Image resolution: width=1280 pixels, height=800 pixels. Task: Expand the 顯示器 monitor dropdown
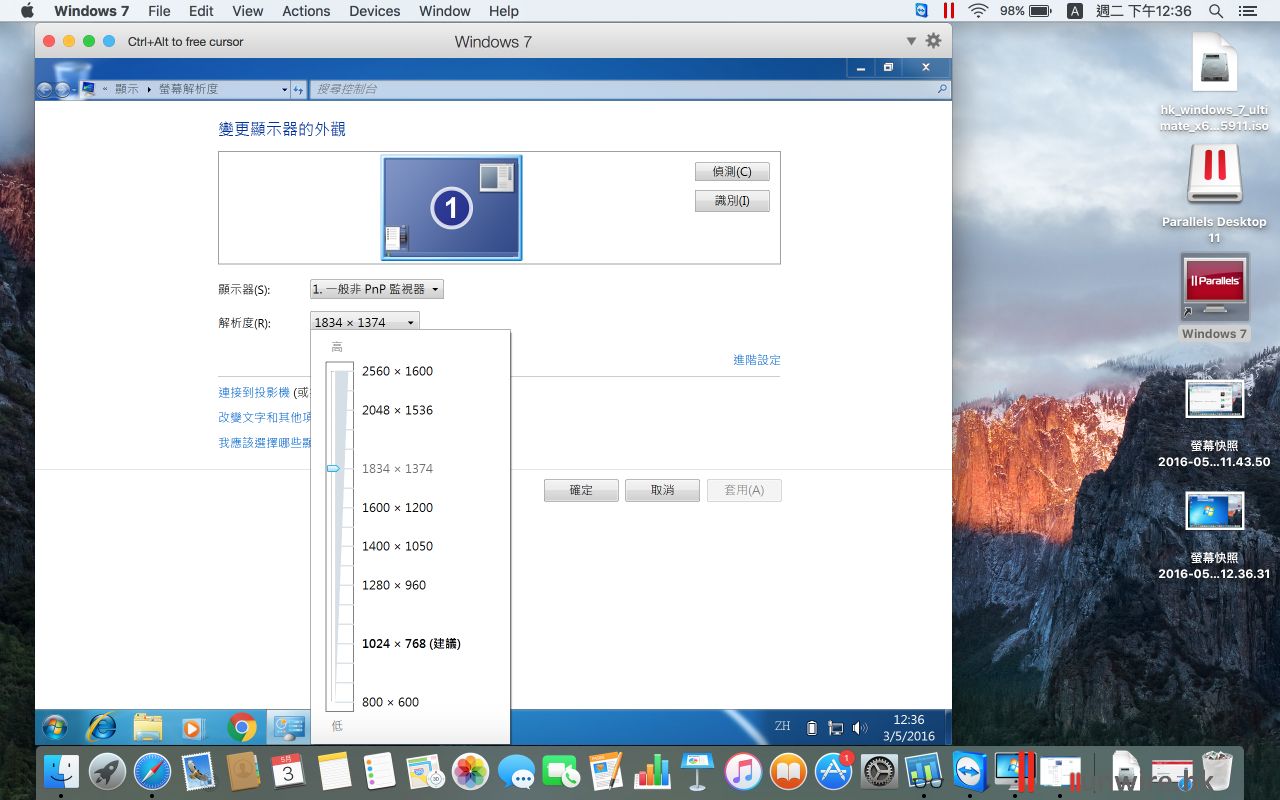point(376,289)
